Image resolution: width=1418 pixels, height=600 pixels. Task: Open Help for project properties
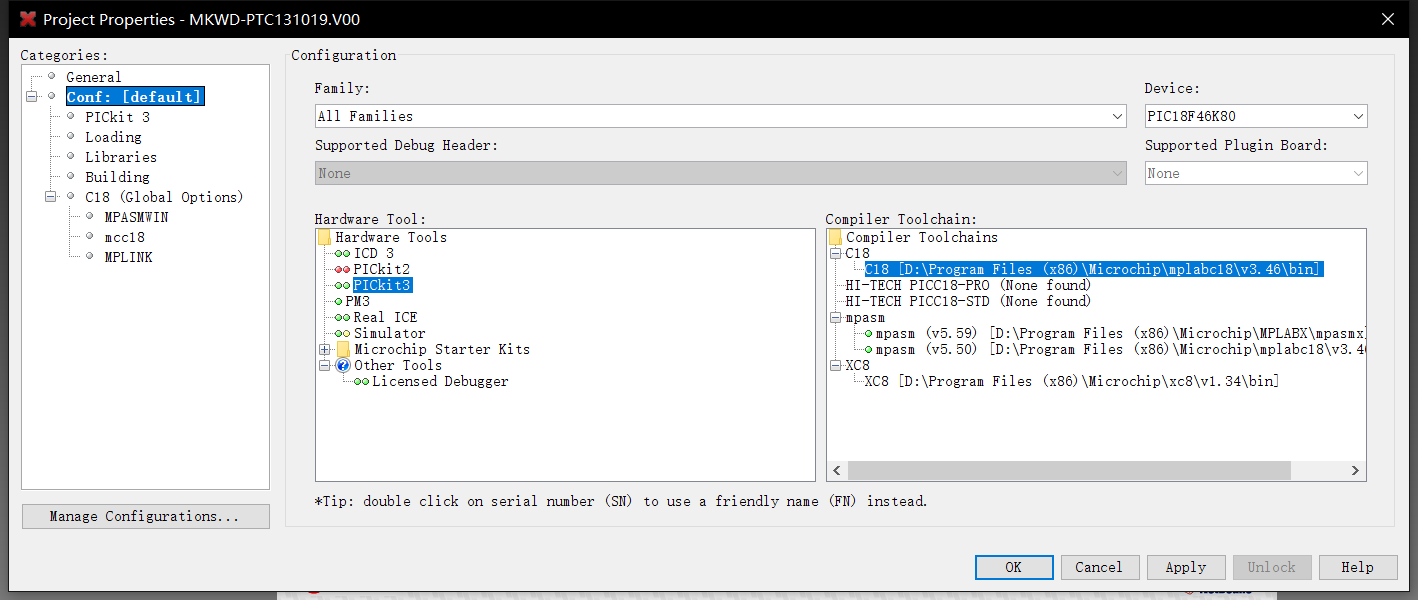coord(1357,567)
